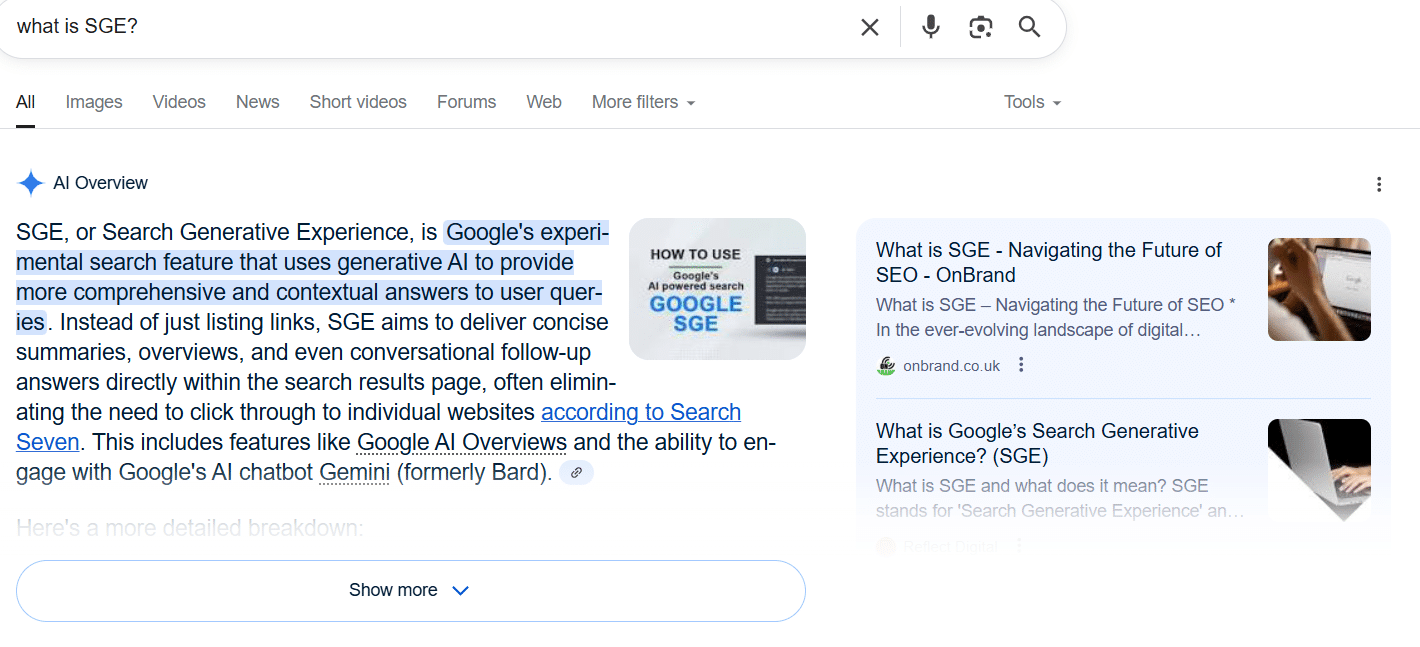Clear the search box with the X icon
1420x647 pixels.
coord(870,27)
